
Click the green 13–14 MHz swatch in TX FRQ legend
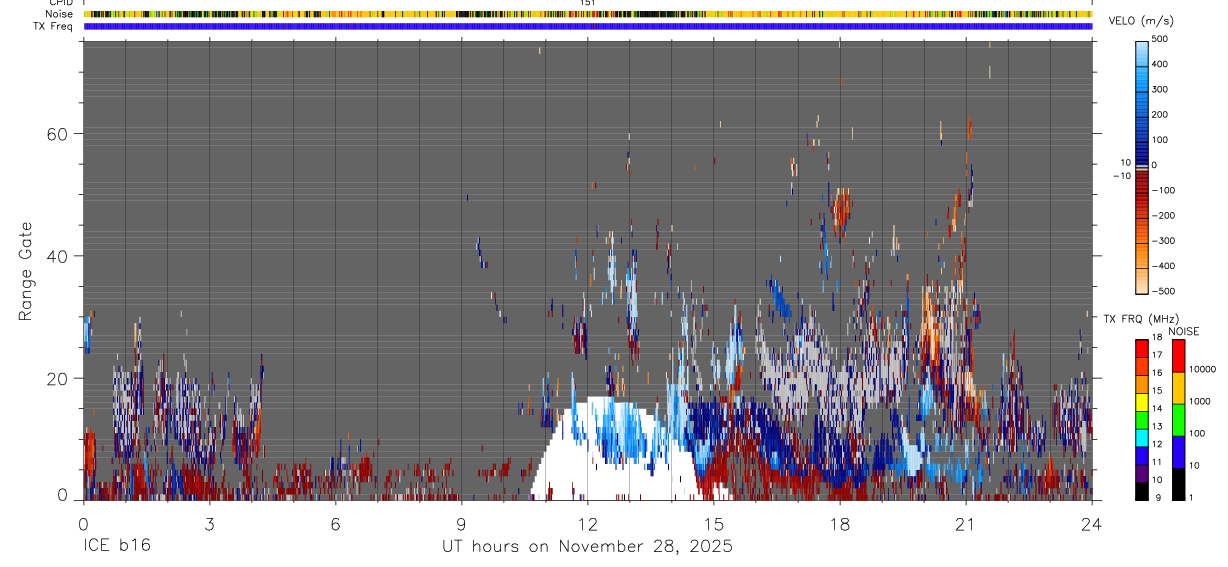pyautogui.click(x=1142, y=418)
